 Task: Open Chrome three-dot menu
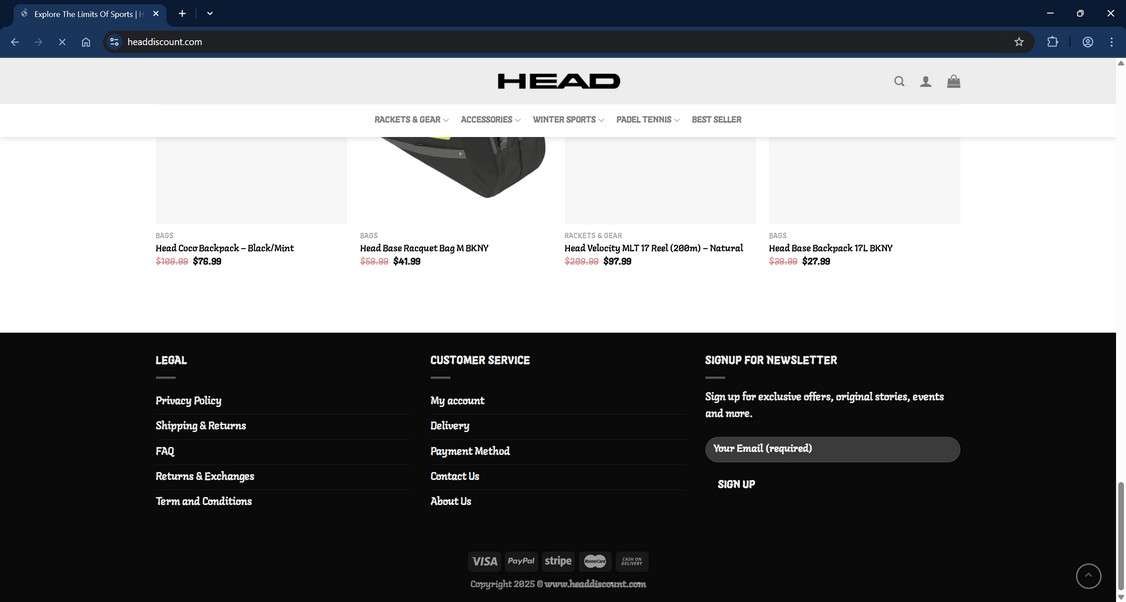[x=1111, y=42]
